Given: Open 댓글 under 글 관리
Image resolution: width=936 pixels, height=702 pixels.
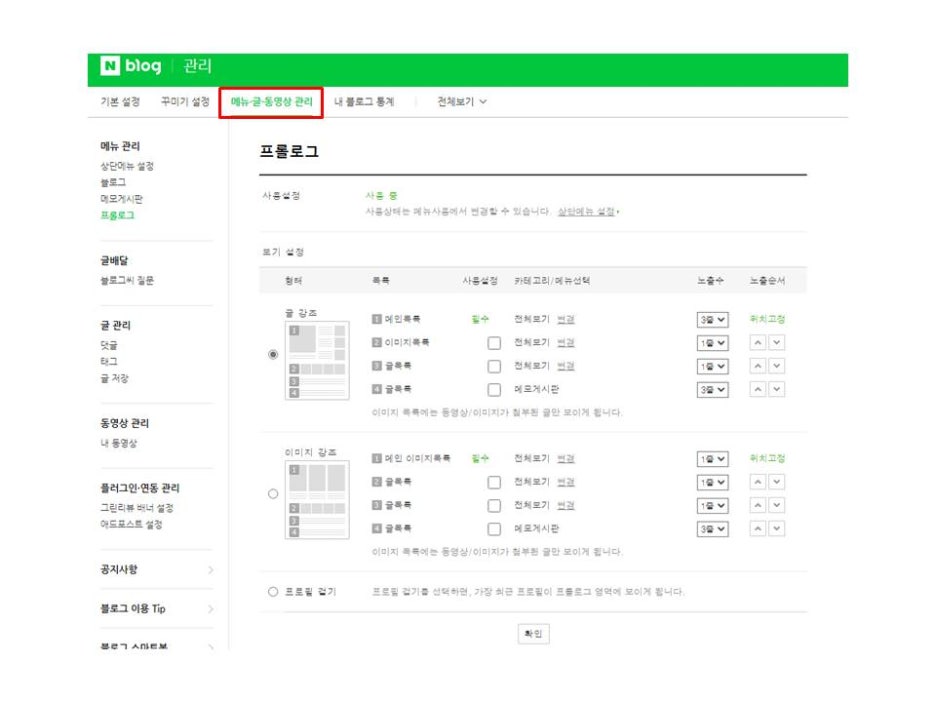Looking at the screenshot, I should click(109, 345).
